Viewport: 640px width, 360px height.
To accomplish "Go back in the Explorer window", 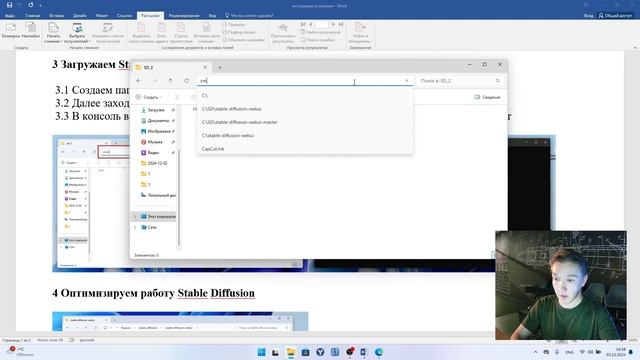I will pyautogui.click(x=139, y=81).
